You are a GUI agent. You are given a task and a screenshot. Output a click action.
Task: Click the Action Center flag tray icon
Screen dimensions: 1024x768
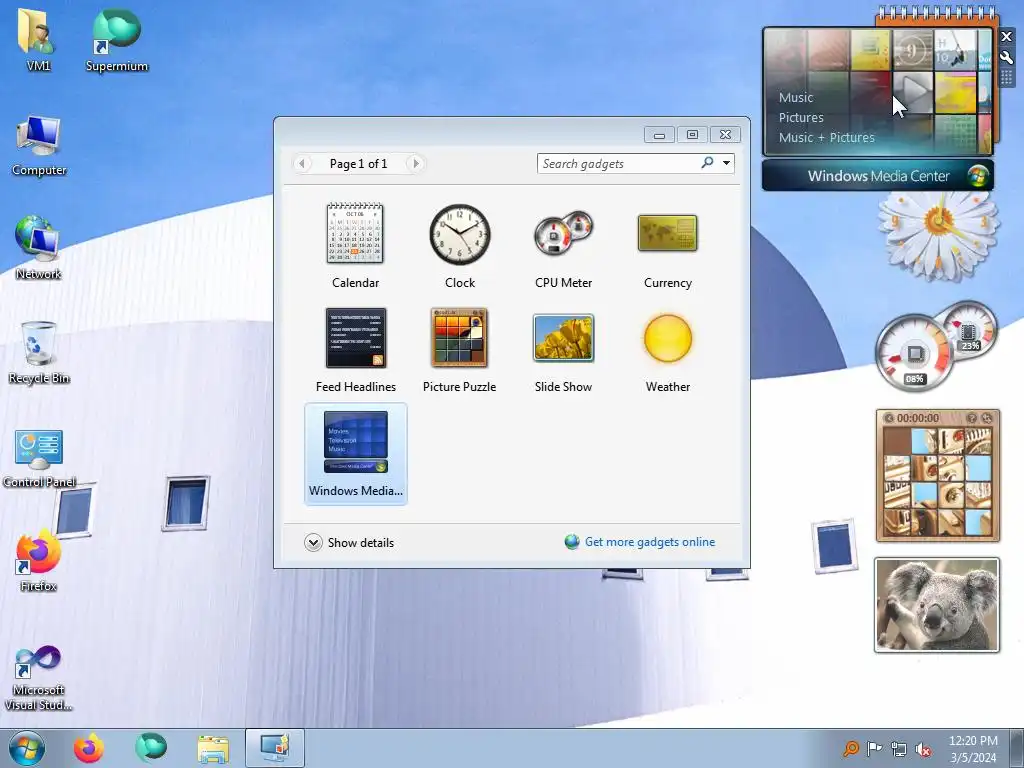point(874,748)
